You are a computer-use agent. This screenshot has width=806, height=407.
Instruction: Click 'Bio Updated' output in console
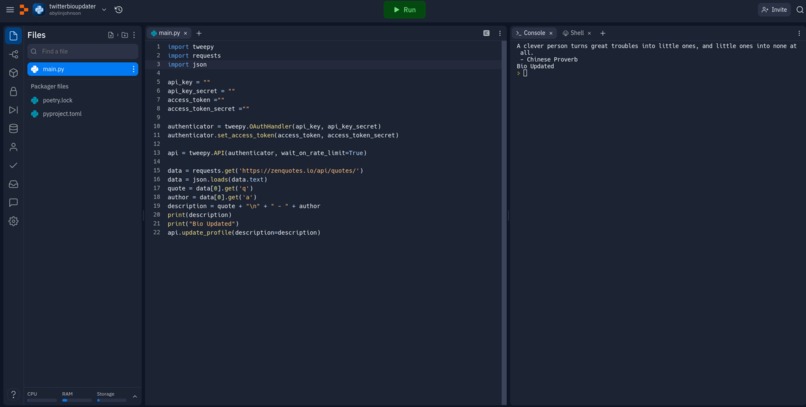535,66
